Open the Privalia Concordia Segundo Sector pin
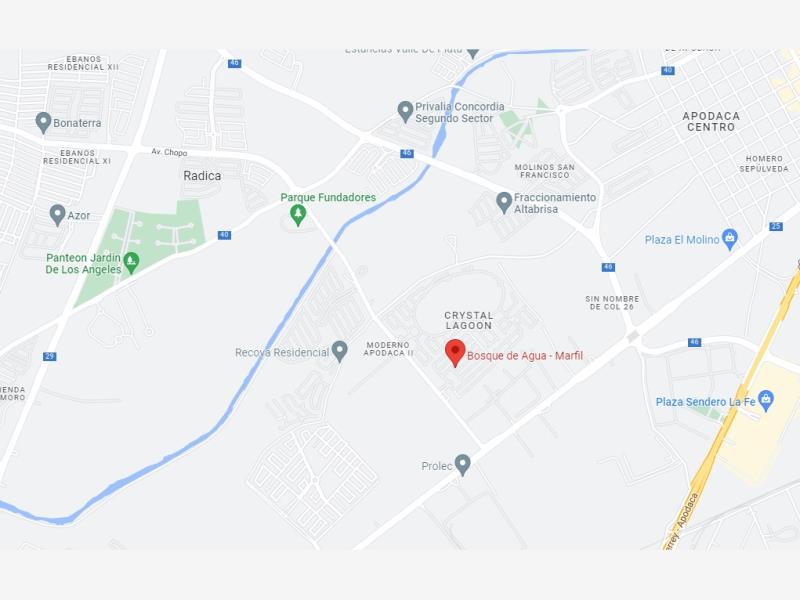Screen dimensions: 800x600 click(x=405, y=112)
